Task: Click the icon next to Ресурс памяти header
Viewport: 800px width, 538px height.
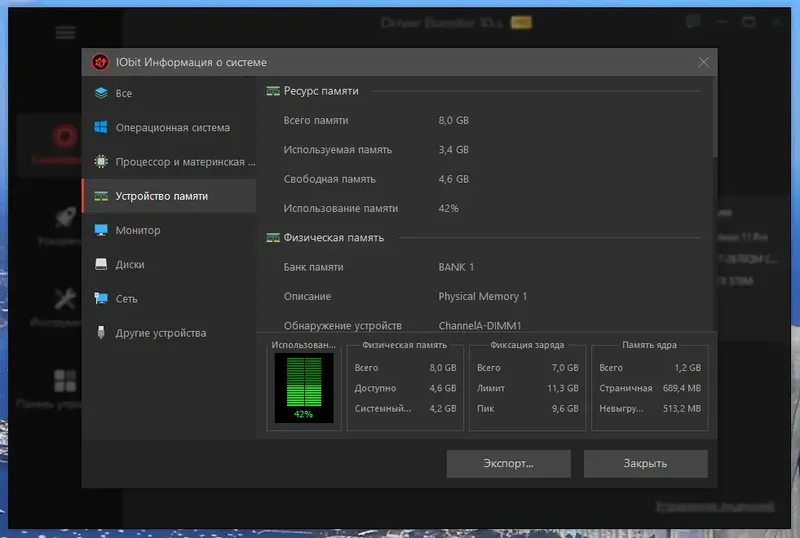Action: [x=272, y=91]
